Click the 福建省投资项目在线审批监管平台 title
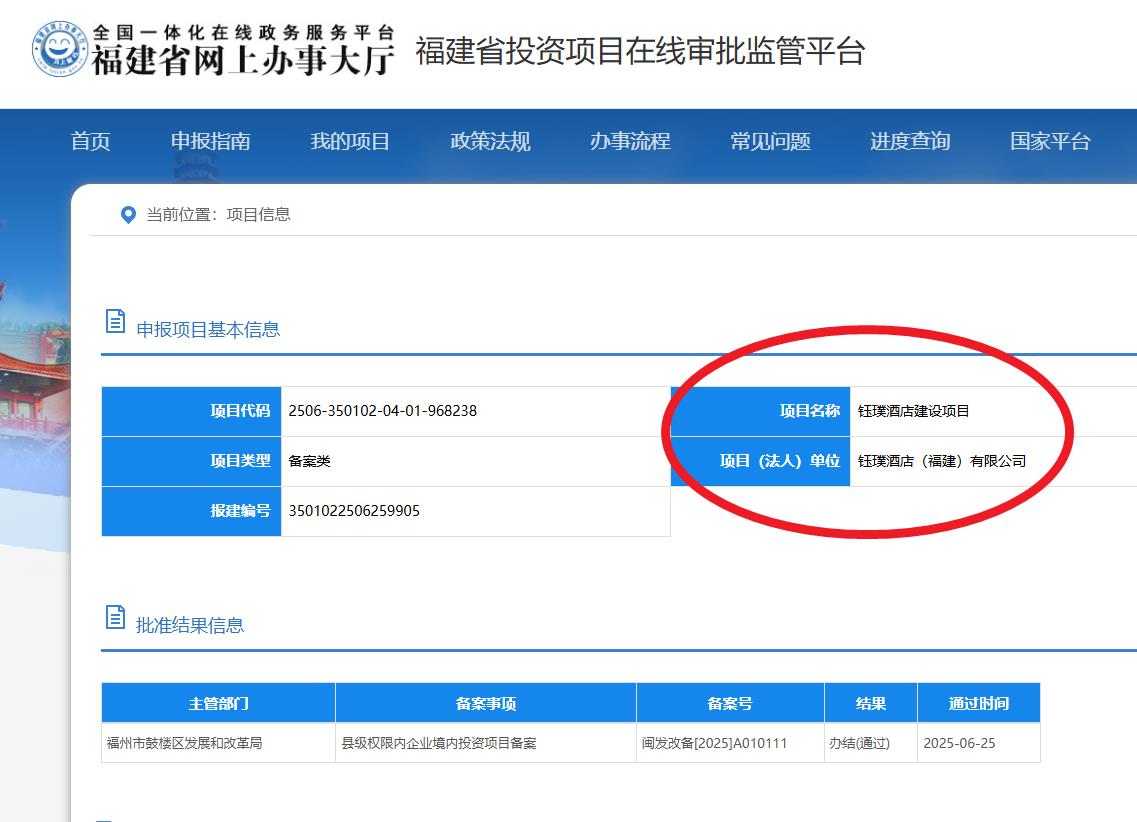The image size is (1137, 822). pyautogui.click(x=640, y=51)
